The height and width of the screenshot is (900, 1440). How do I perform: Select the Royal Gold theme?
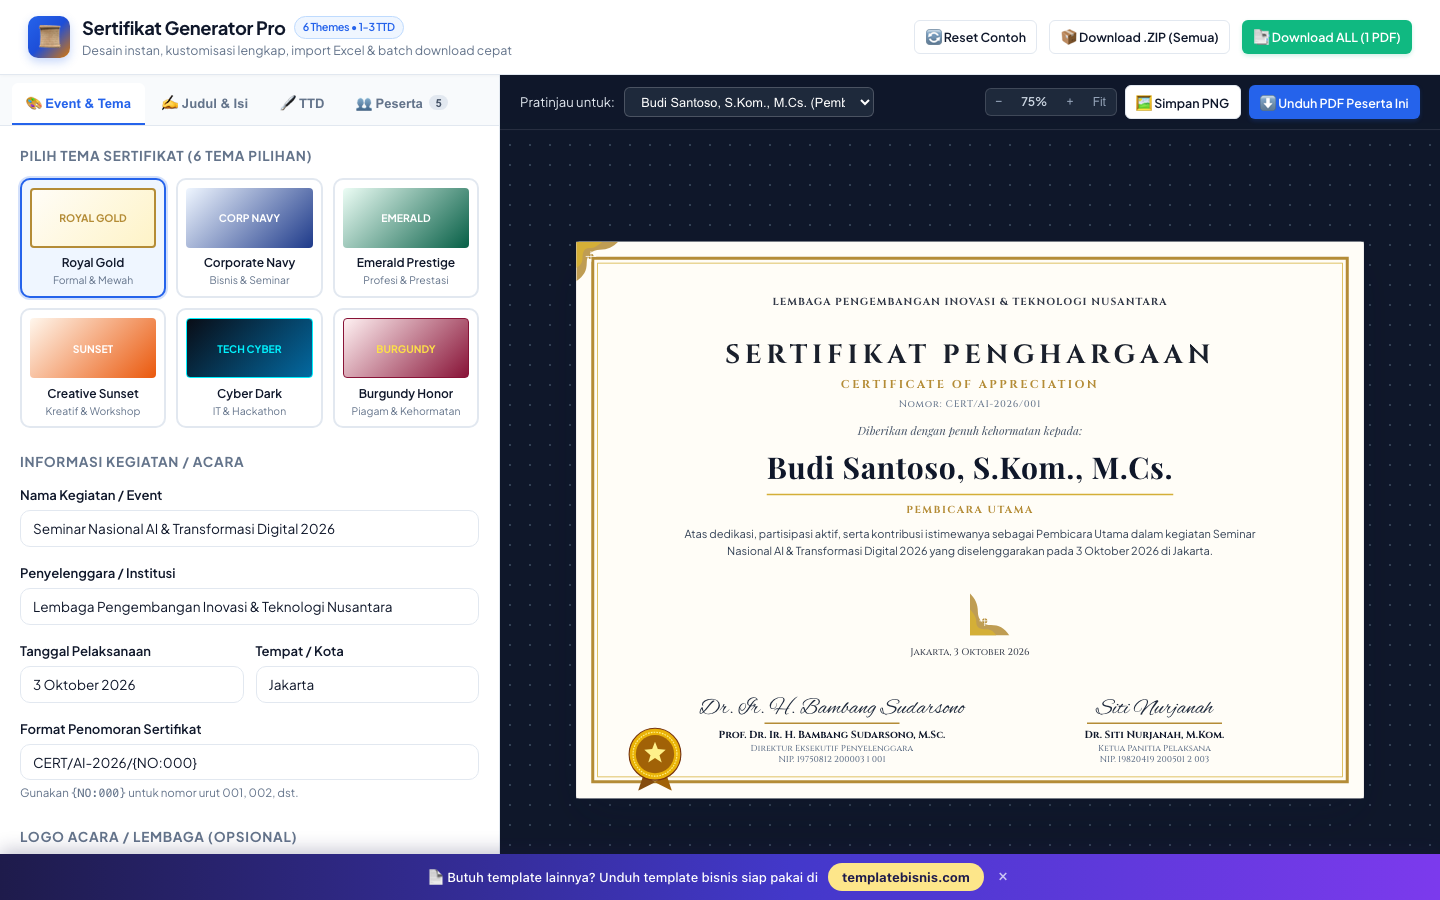(x=93, y=238)
